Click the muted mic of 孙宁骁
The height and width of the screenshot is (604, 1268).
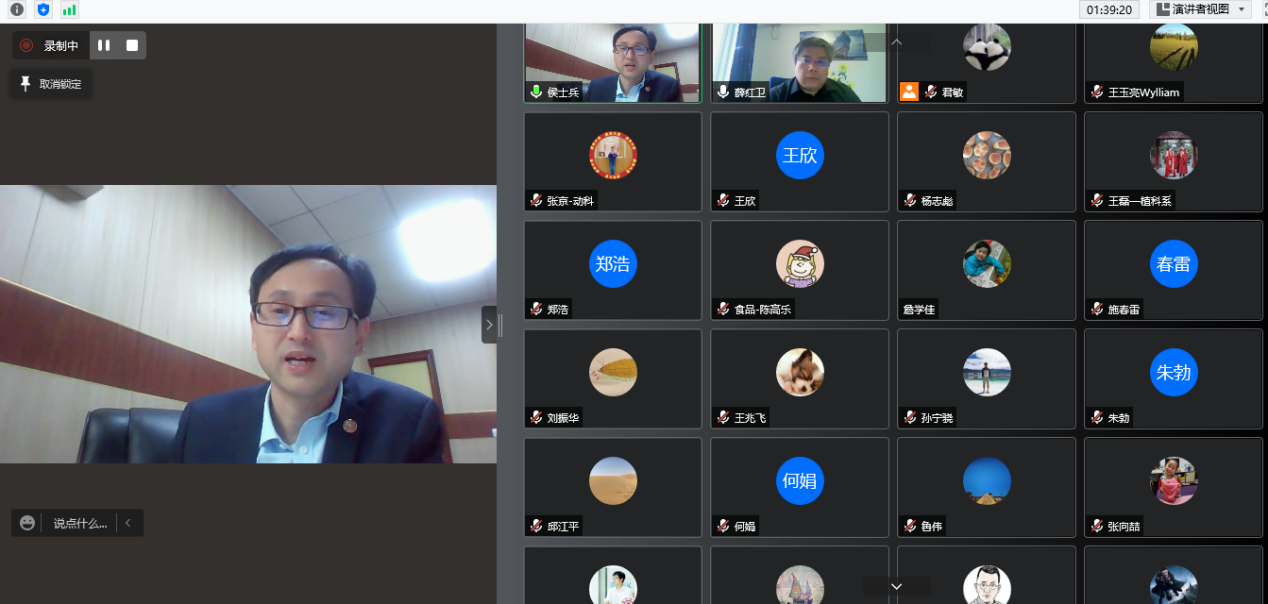910,418
